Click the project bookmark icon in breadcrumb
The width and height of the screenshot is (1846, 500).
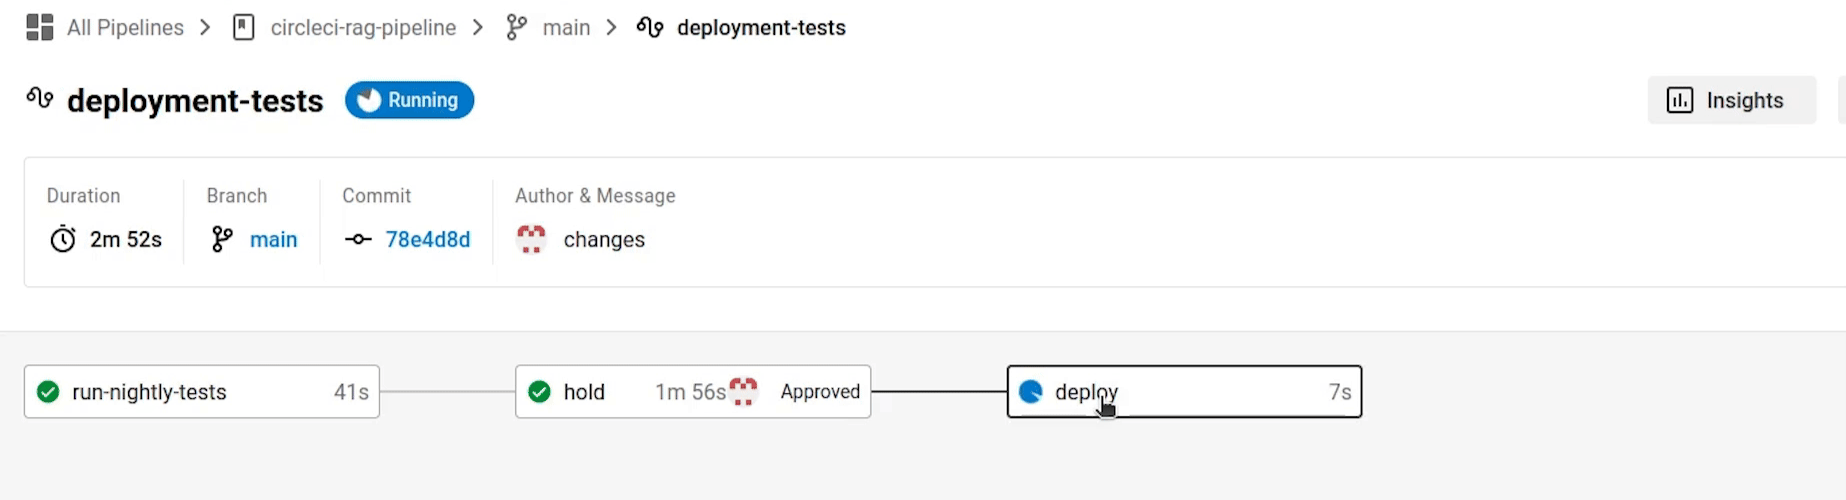pos(243,27)
